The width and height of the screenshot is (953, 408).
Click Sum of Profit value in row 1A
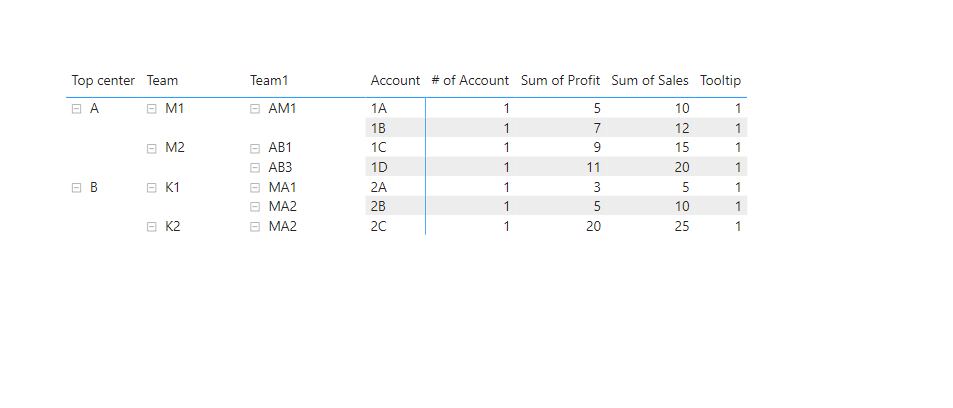point(597,109)
